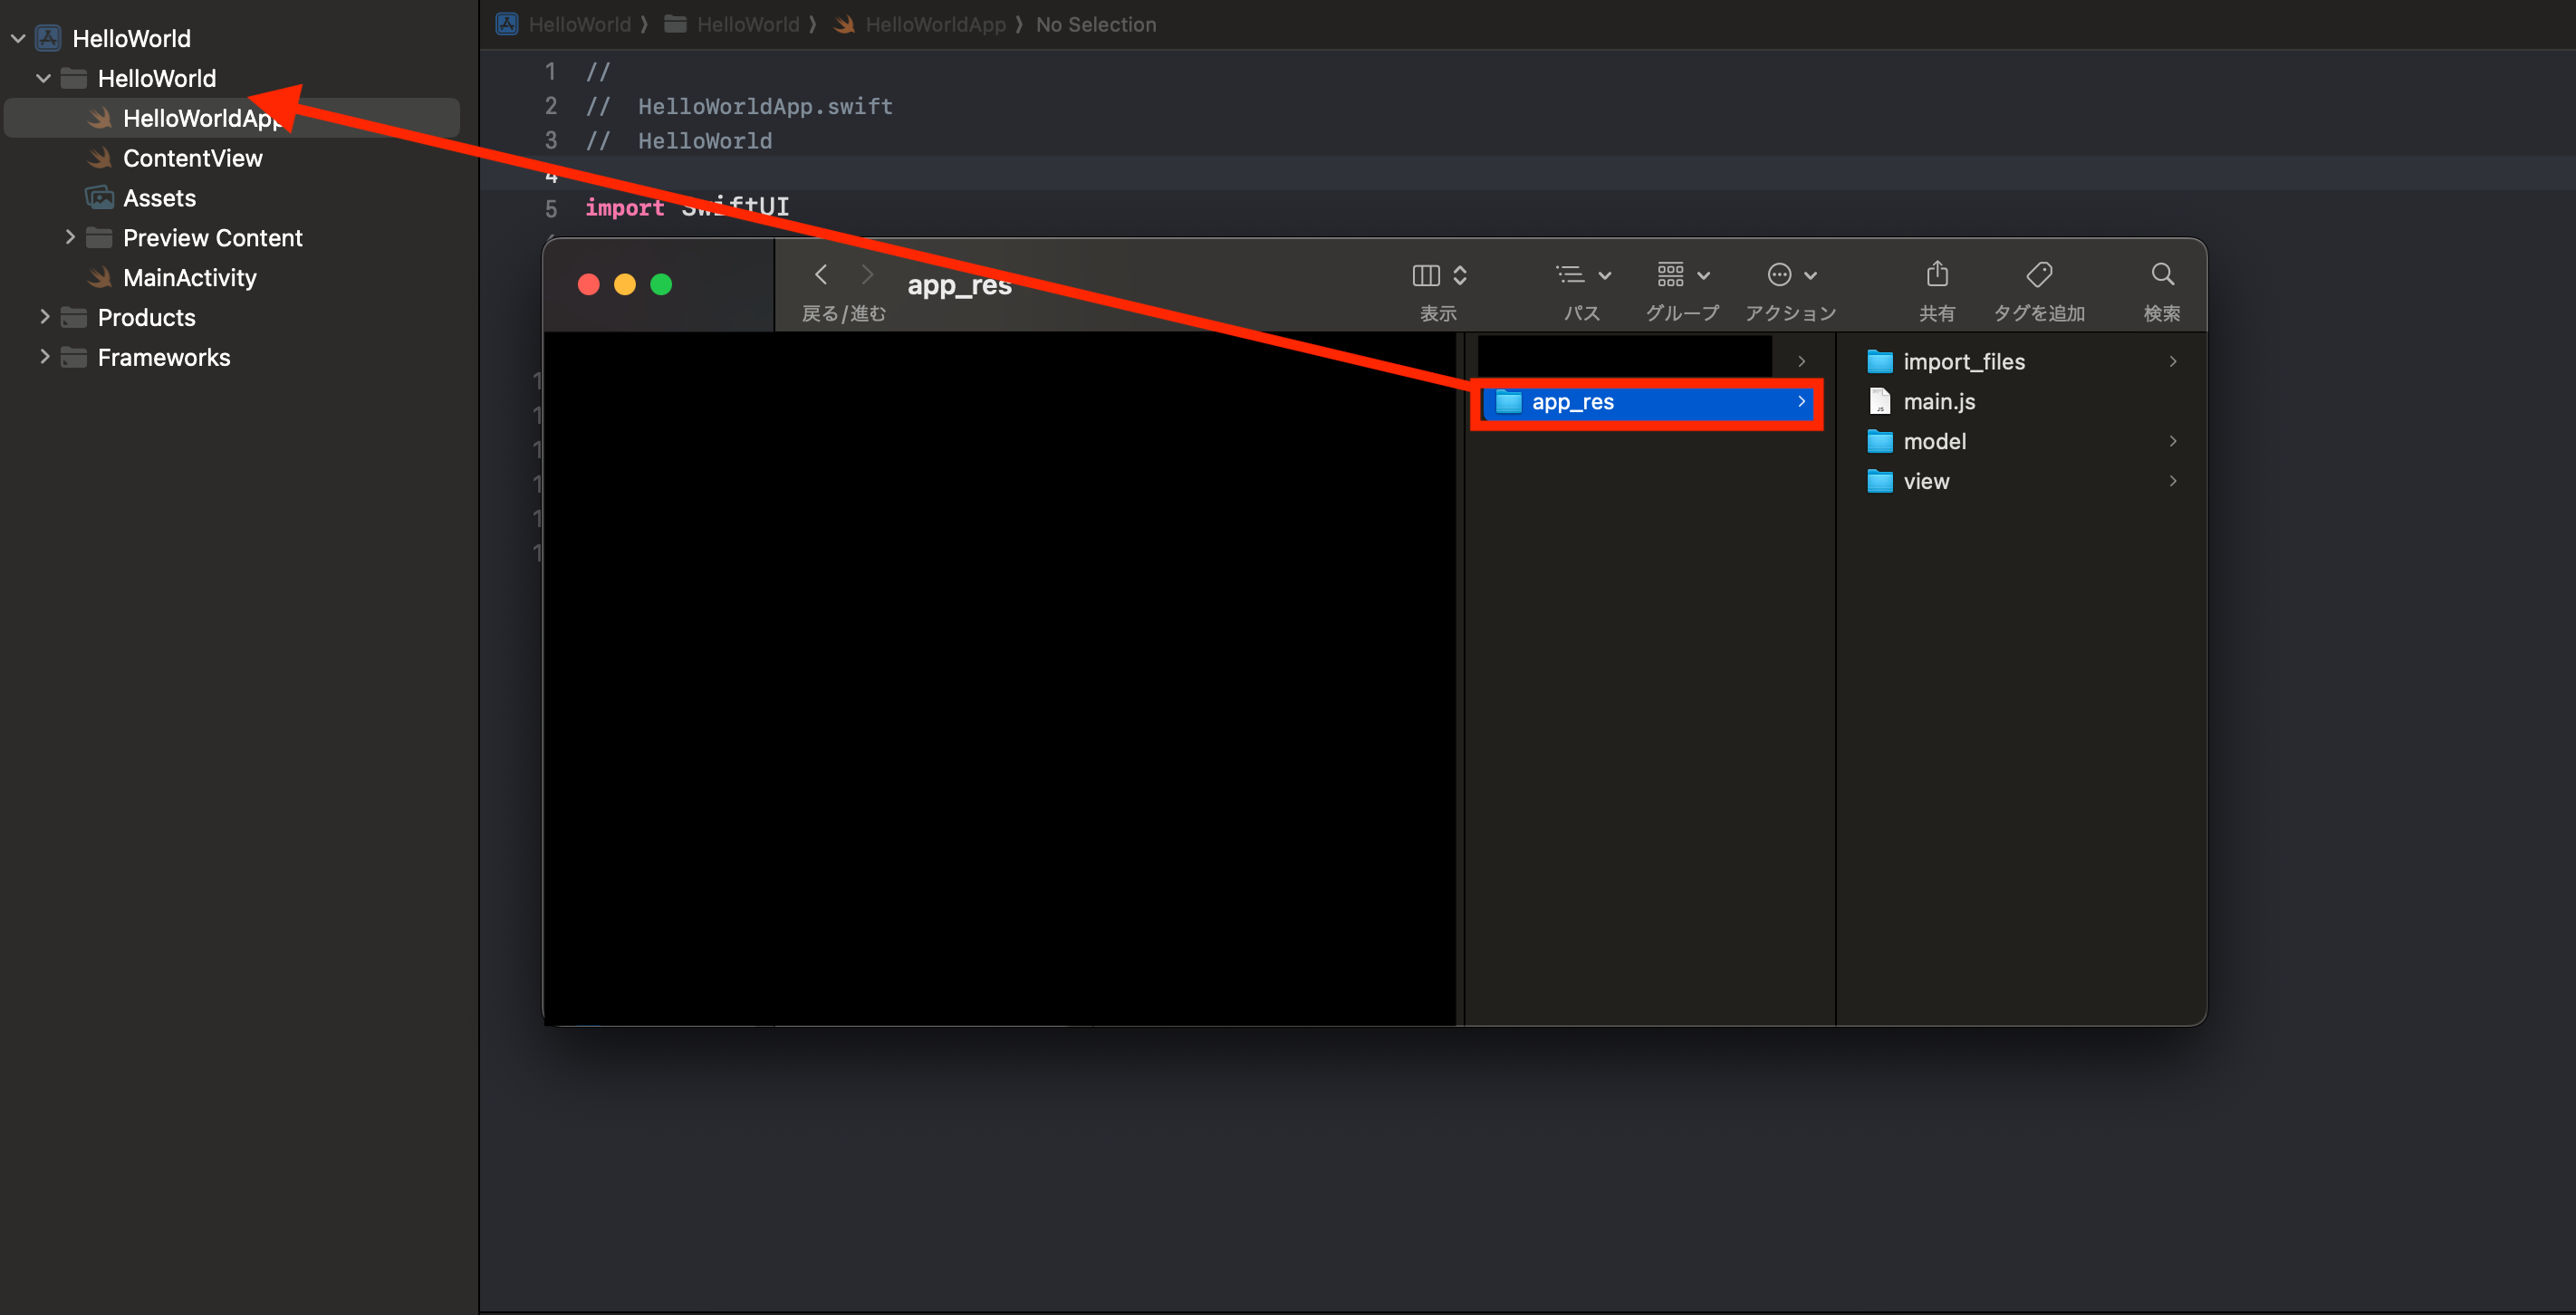Image resolution: width=2576 pixels, height=1315 pixels.
Task: Collapse the HelloWorld group folder
Action: 43,78
